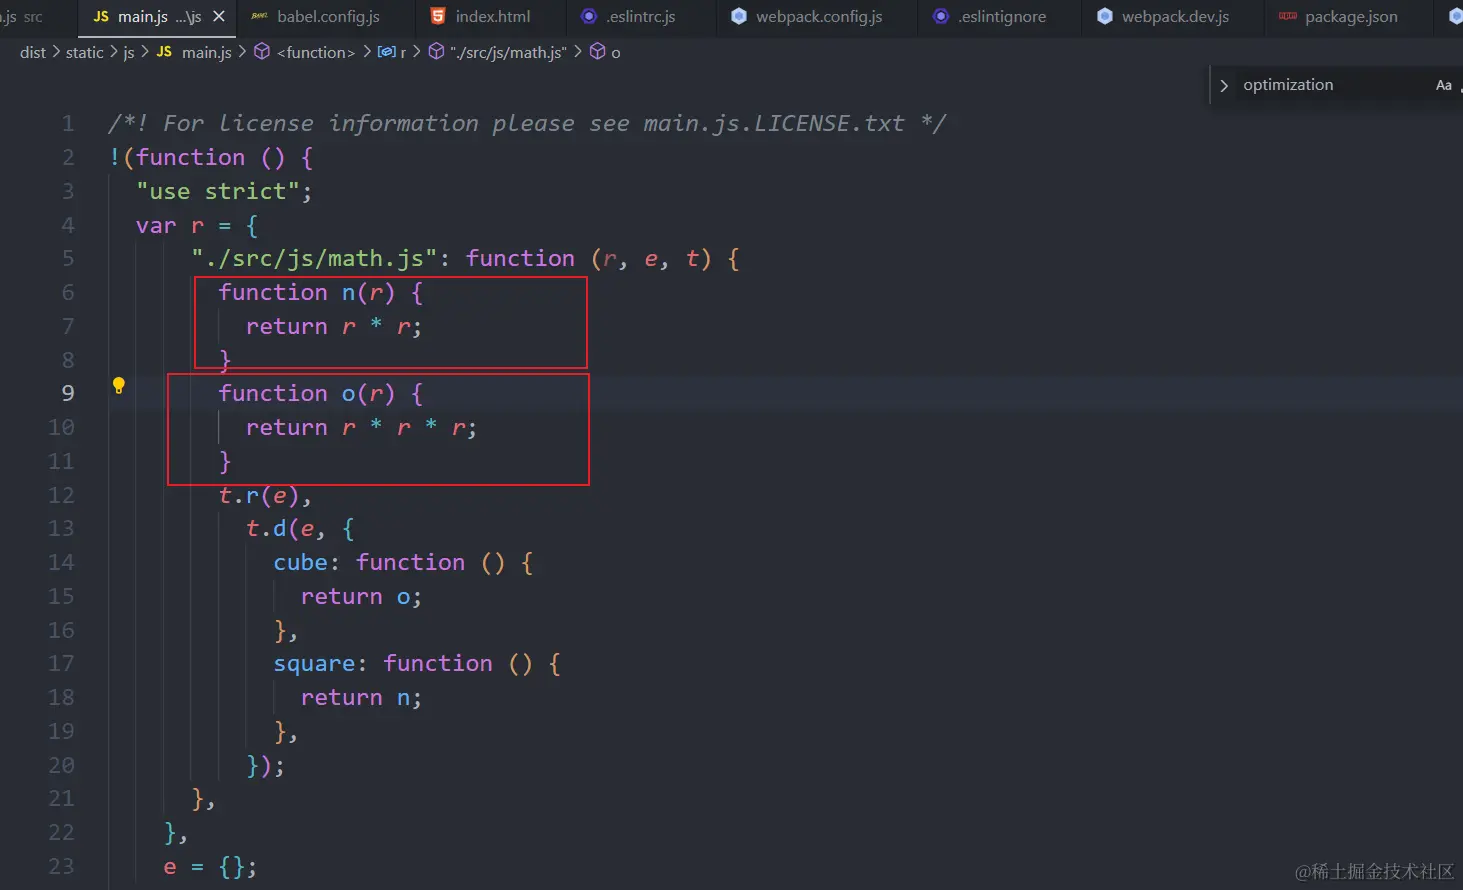
Task: Click 'return r * r;' statement on line 7
Action: coord(334,327)
